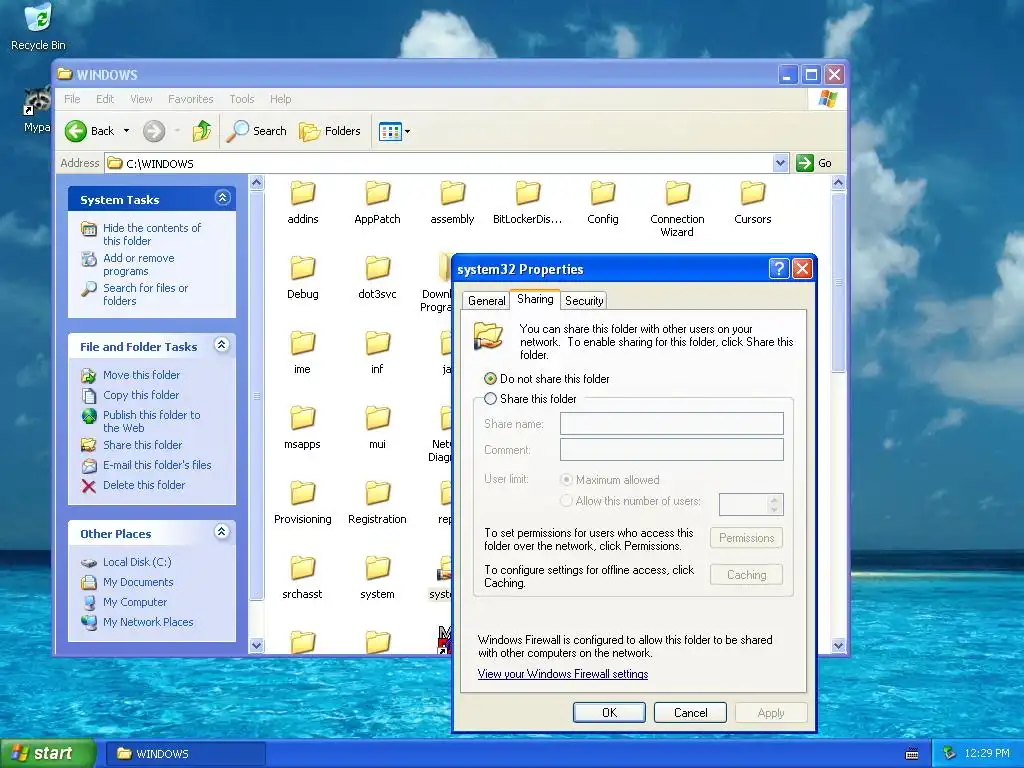This screenshot has width=1024, height=768.
Task: Open the addins folder
Action: tap(302, 202)
